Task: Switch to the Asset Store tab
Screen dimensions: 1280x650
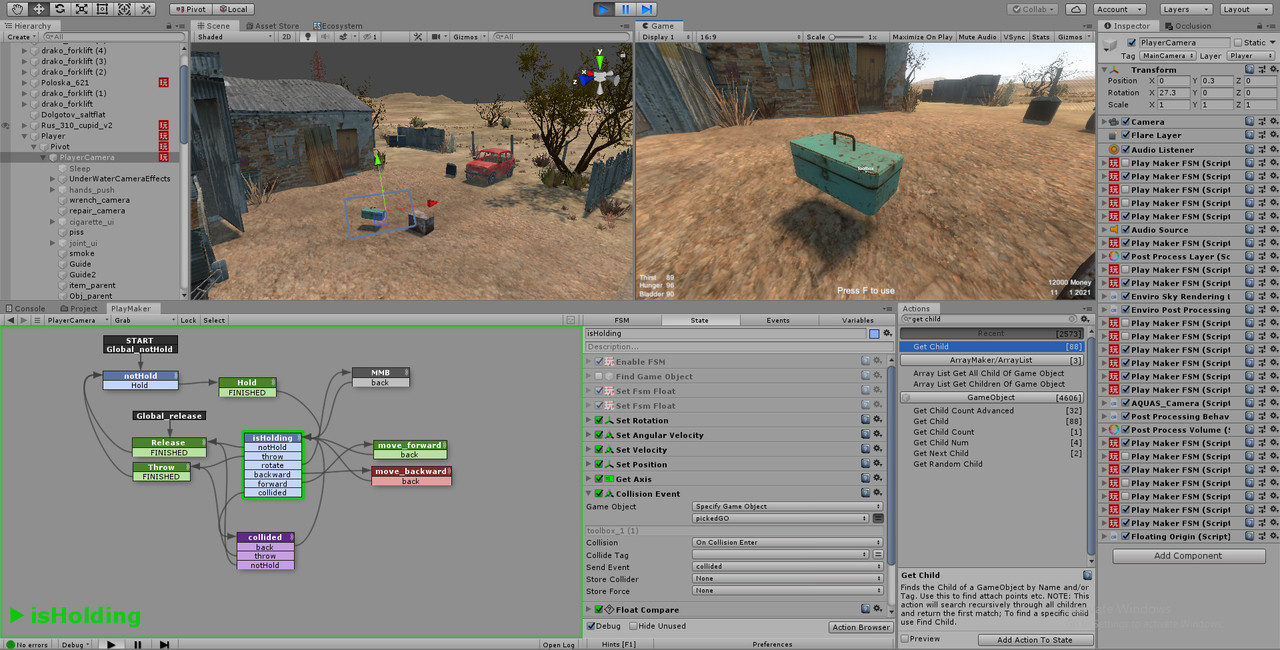Action: (272, 26)
